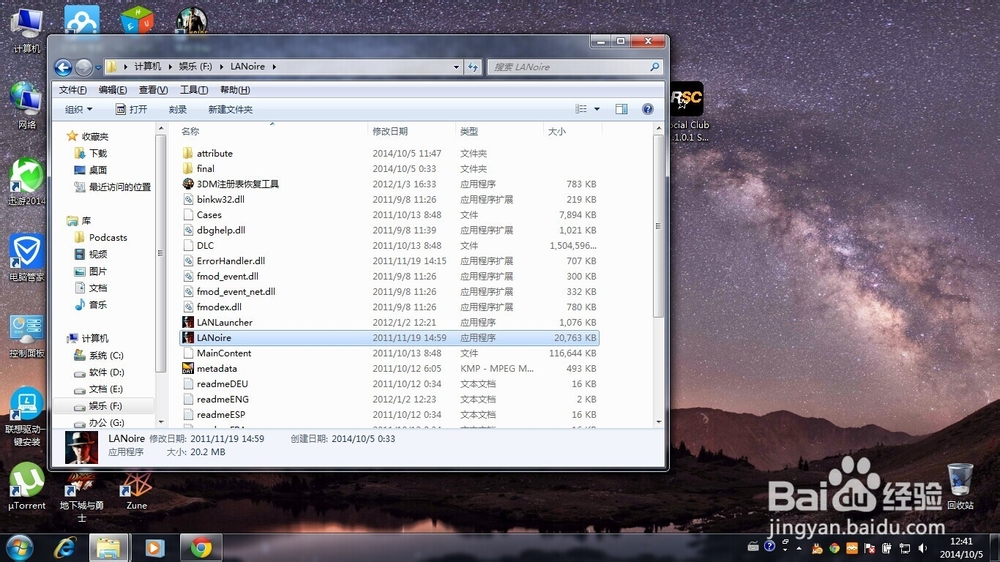
Task: Open 桌面 in navigation pane
Action: (98, 170)
